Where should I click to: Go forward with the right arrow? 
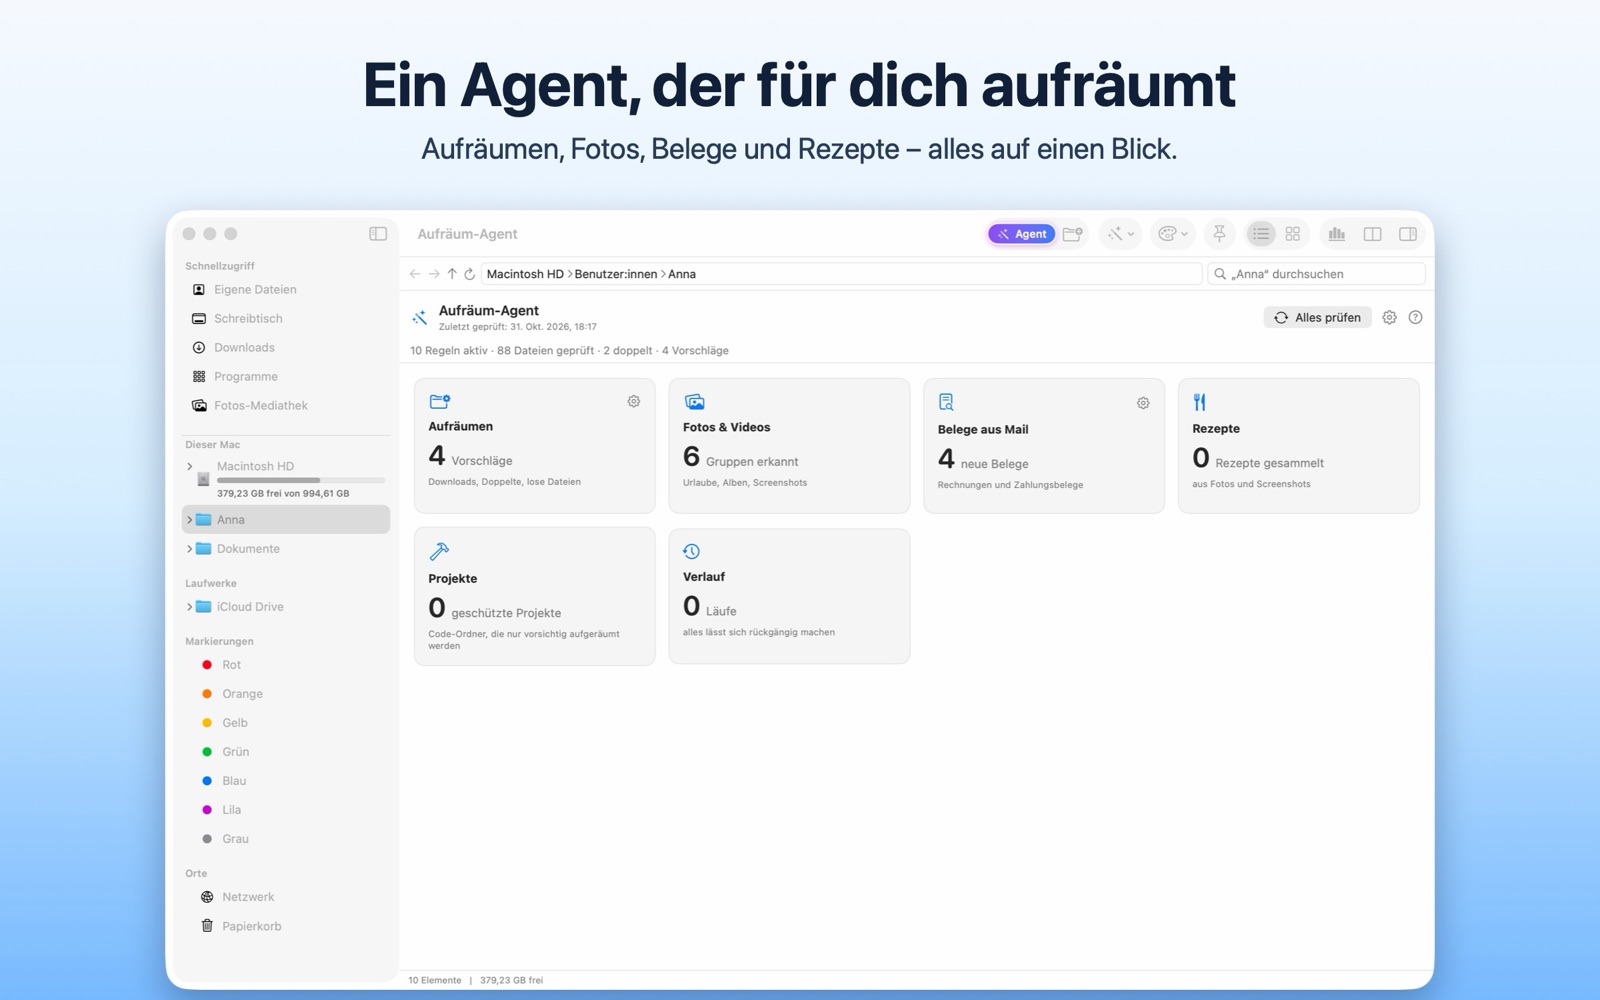[434, 274]
